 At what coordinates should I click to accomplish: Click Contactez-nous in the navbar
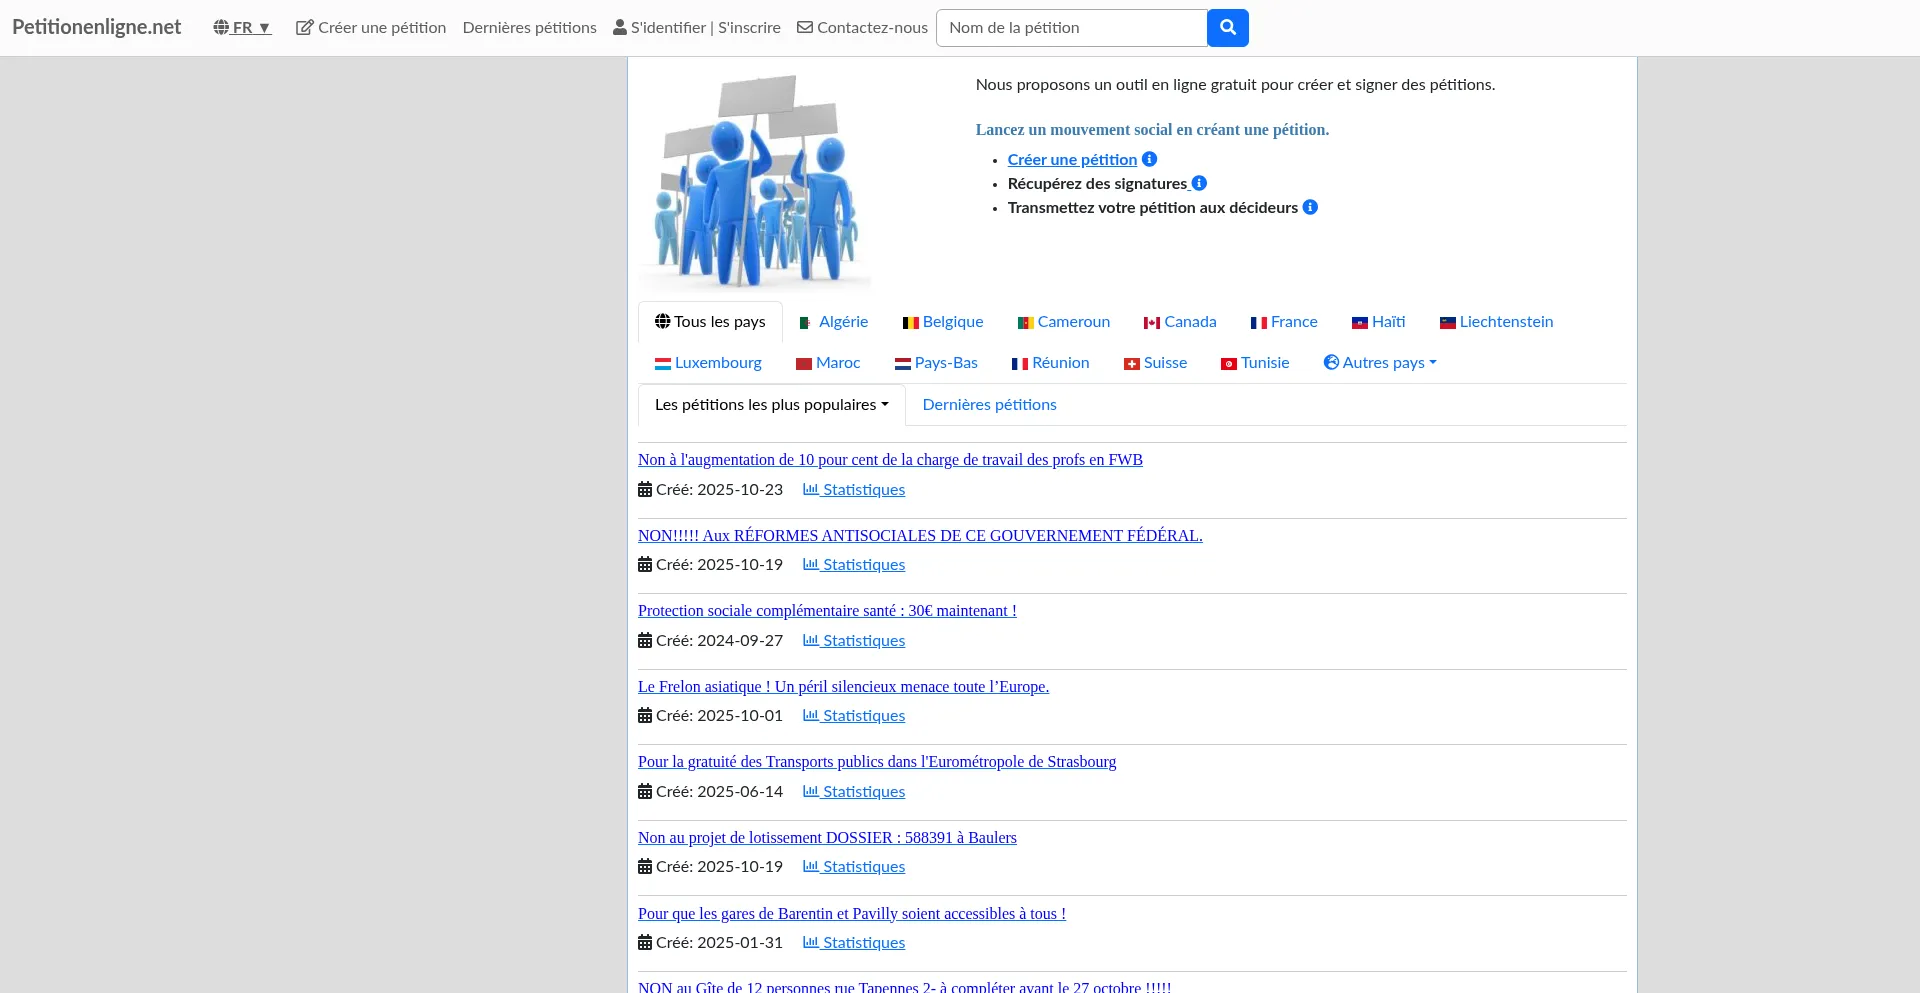pos(862,28)
